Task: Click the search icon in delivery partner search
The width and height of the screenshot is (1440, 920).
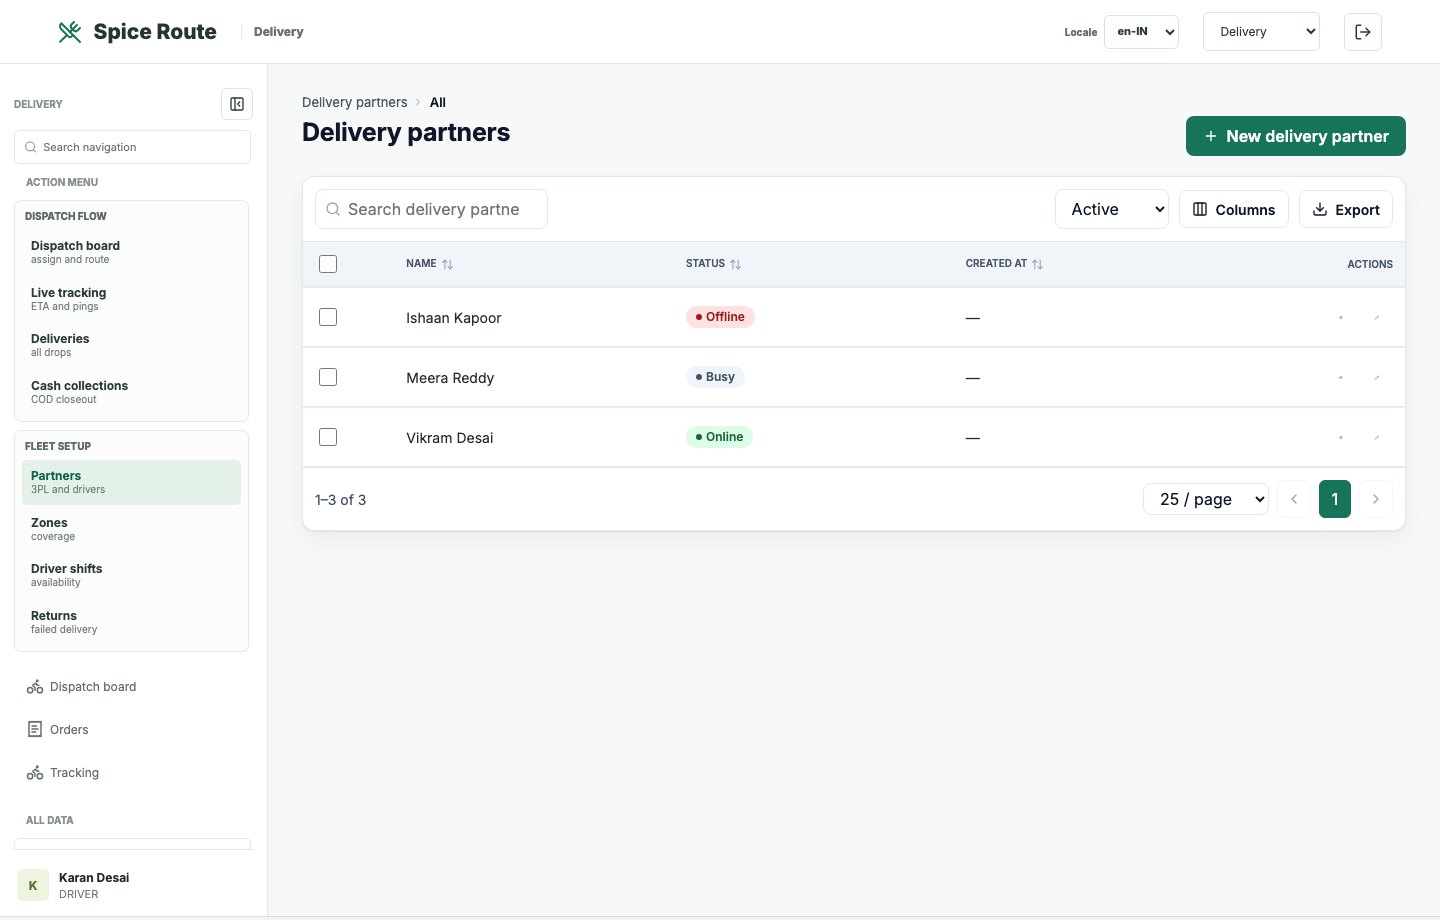Action: point(333,209)
